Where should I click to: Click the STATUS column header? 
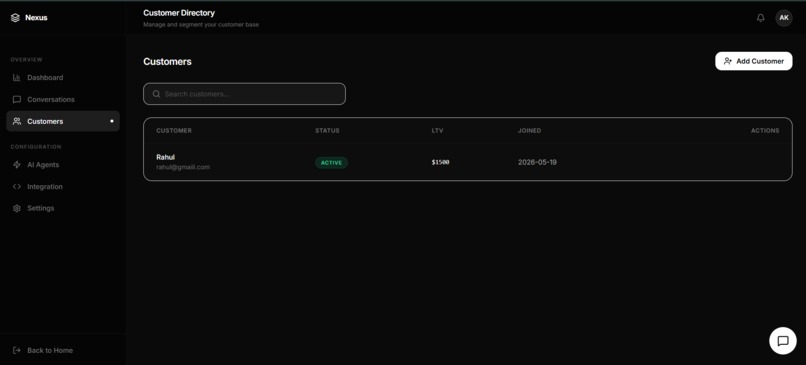(x=327, y=131)
